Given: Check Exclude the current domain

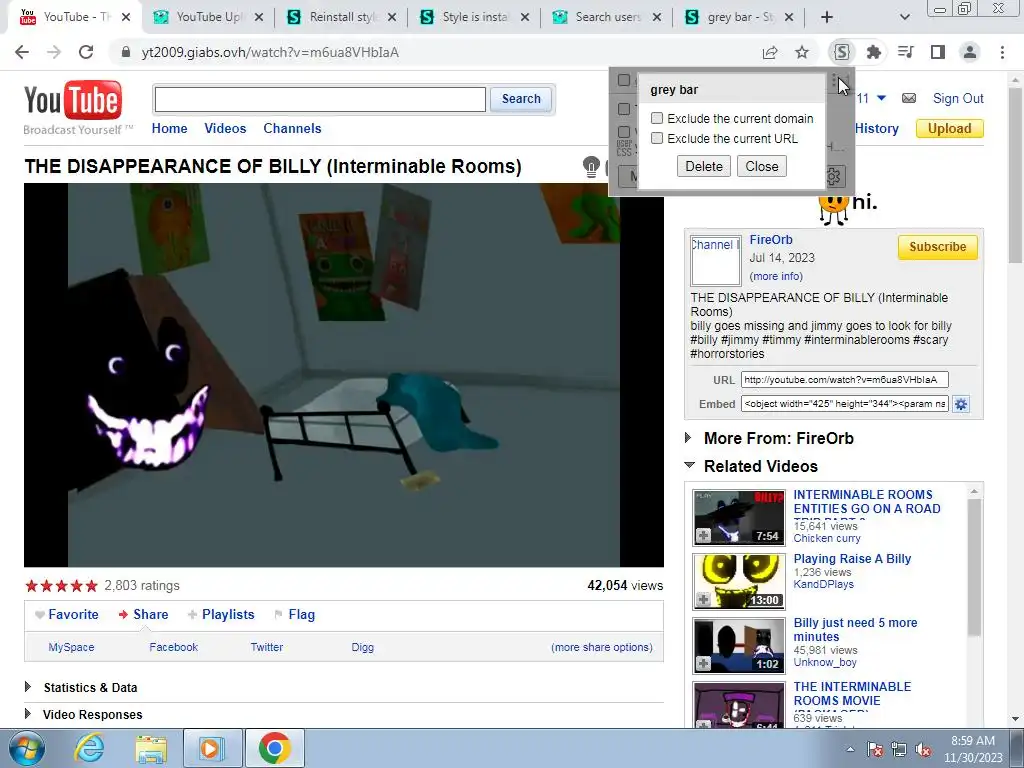Looking at the screenshot, I should [x=657, y=118].
